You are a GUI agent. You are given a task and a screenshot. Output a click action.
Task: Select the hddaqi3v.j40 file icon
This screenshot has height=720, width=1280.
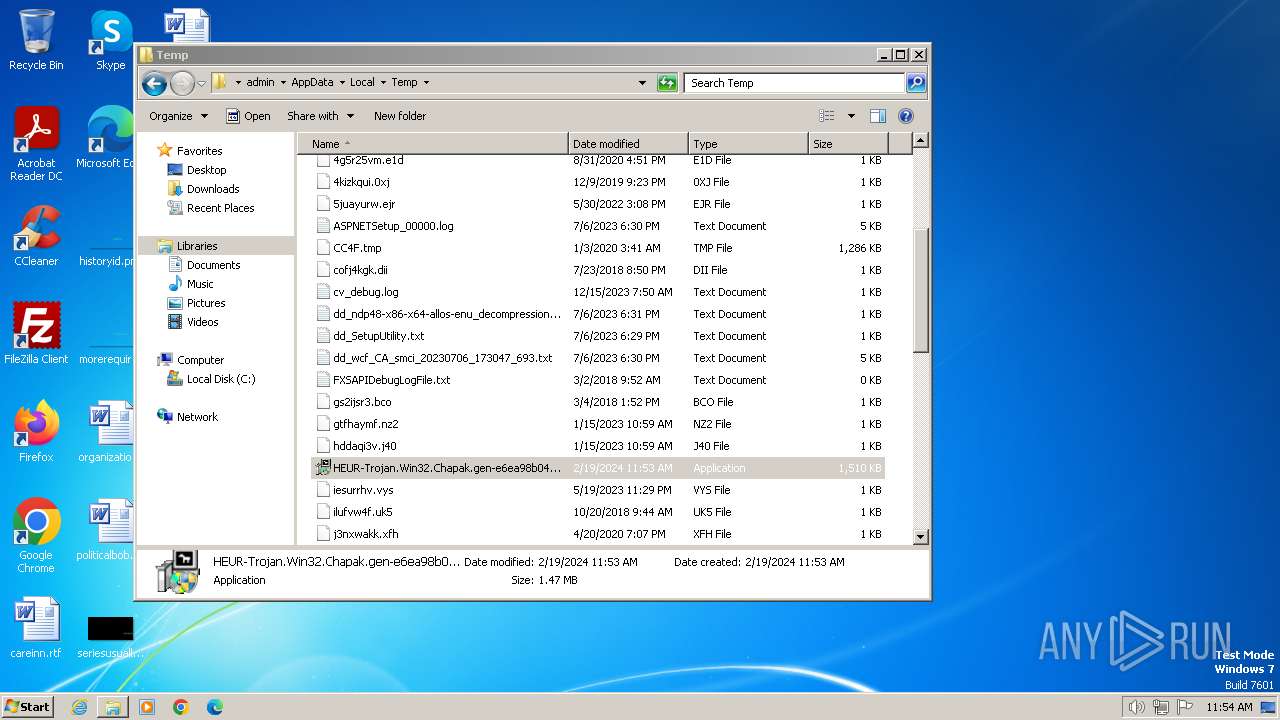coord(323,446)
